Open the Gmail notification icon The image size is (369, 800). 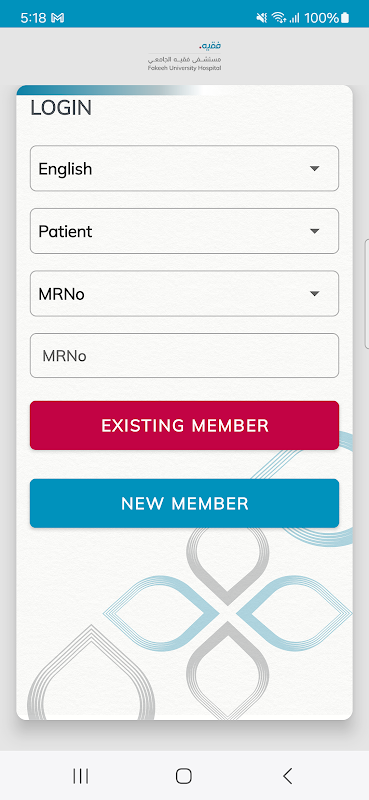58,18
